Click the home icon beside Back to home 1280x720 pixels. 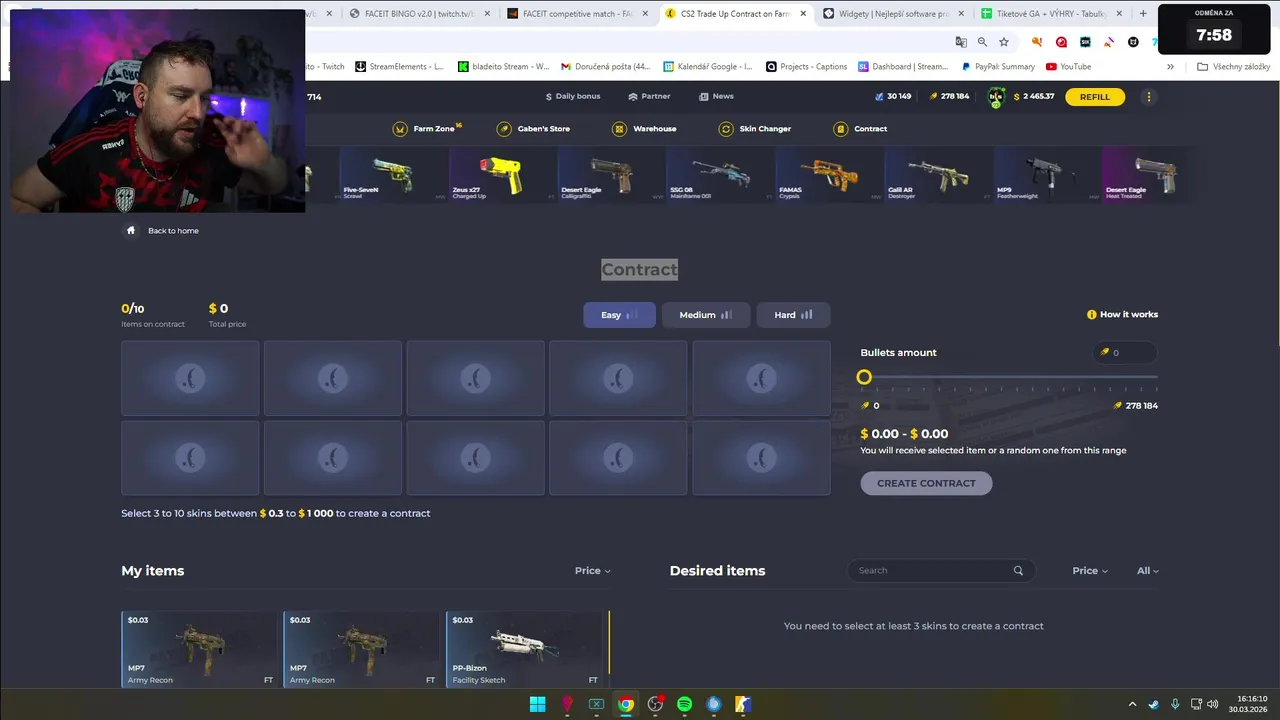130,230
